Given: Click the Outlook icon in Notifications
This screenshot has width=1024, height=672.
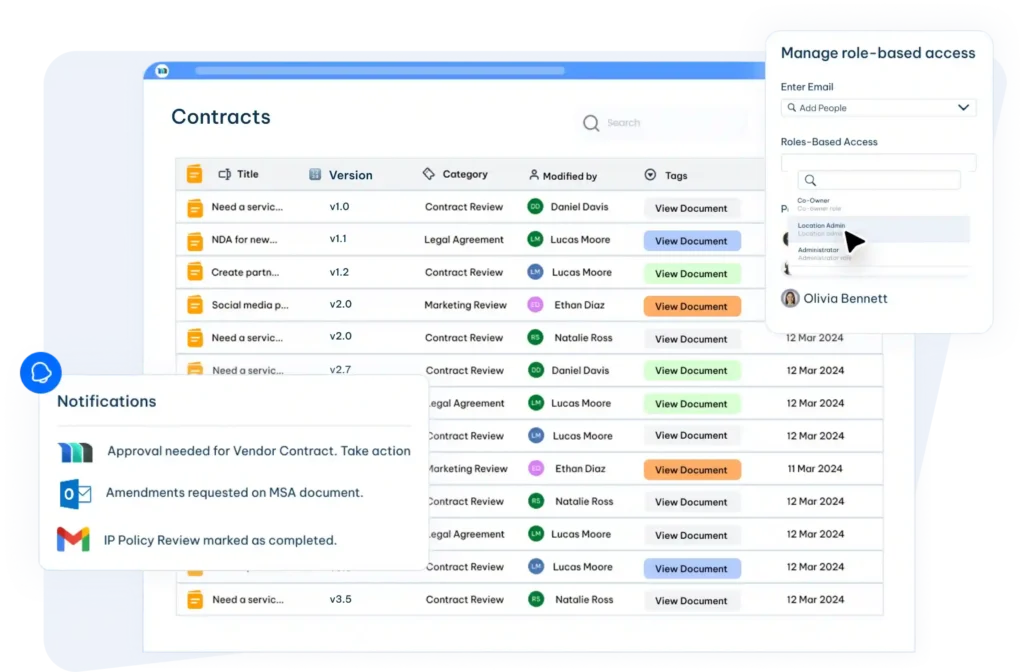Looking at the screenshot, I should [x=75, y=494].
